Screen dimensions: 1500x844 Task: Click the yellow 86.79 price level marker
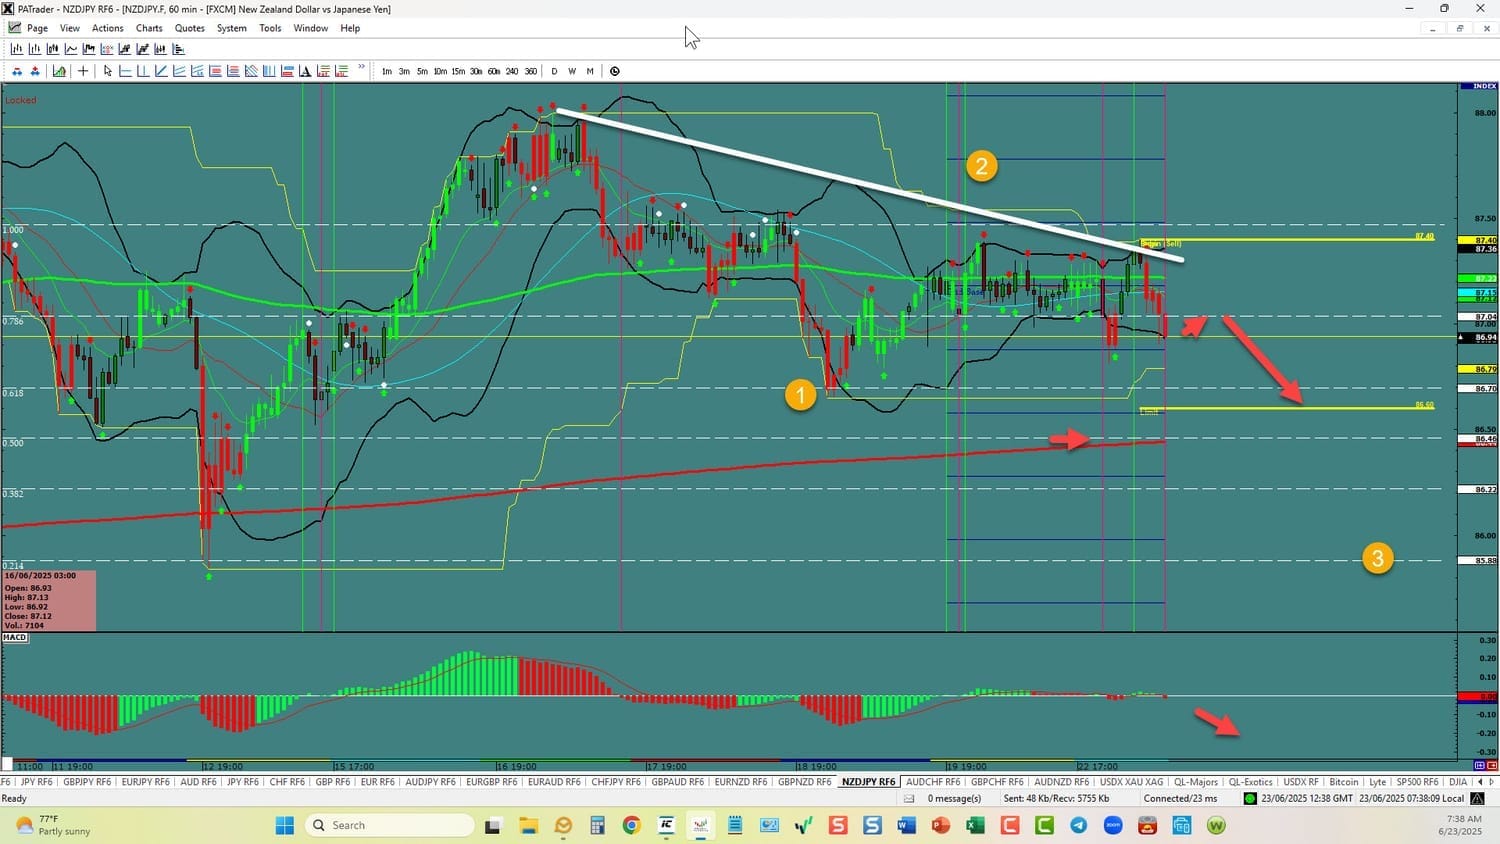1478,370
